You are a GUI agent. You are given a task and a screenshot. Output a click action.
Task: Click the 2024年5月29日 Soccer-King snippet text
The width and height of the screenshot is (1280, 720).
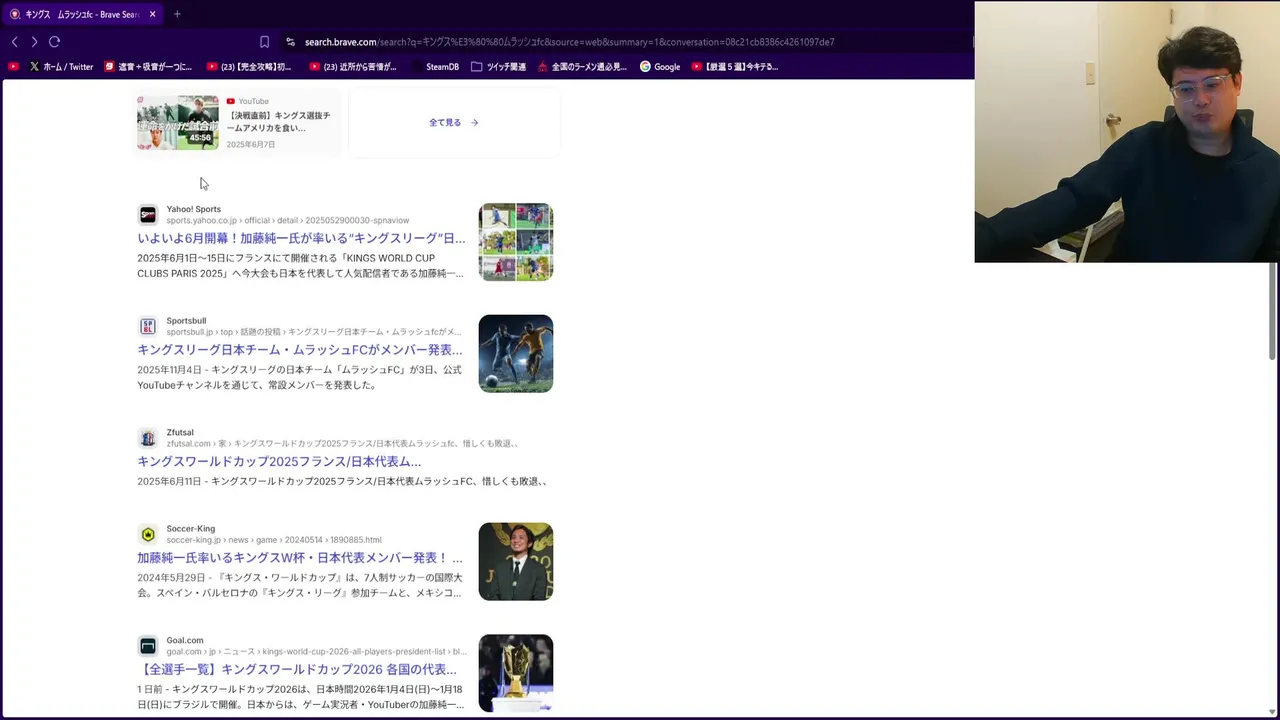click(299, 585)
